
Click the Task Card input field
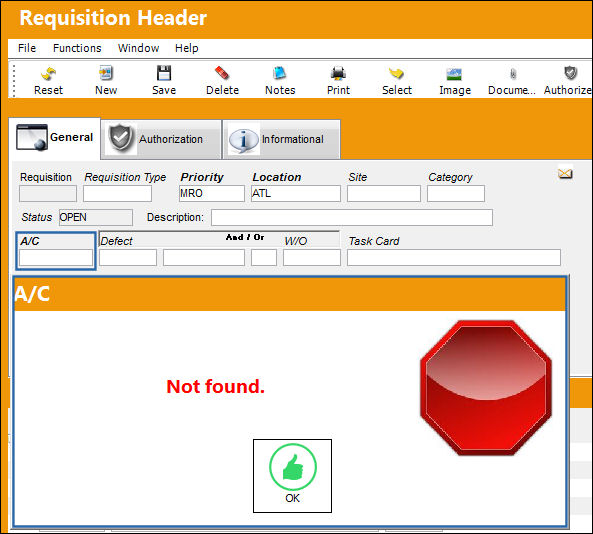[x=454, y=258]
